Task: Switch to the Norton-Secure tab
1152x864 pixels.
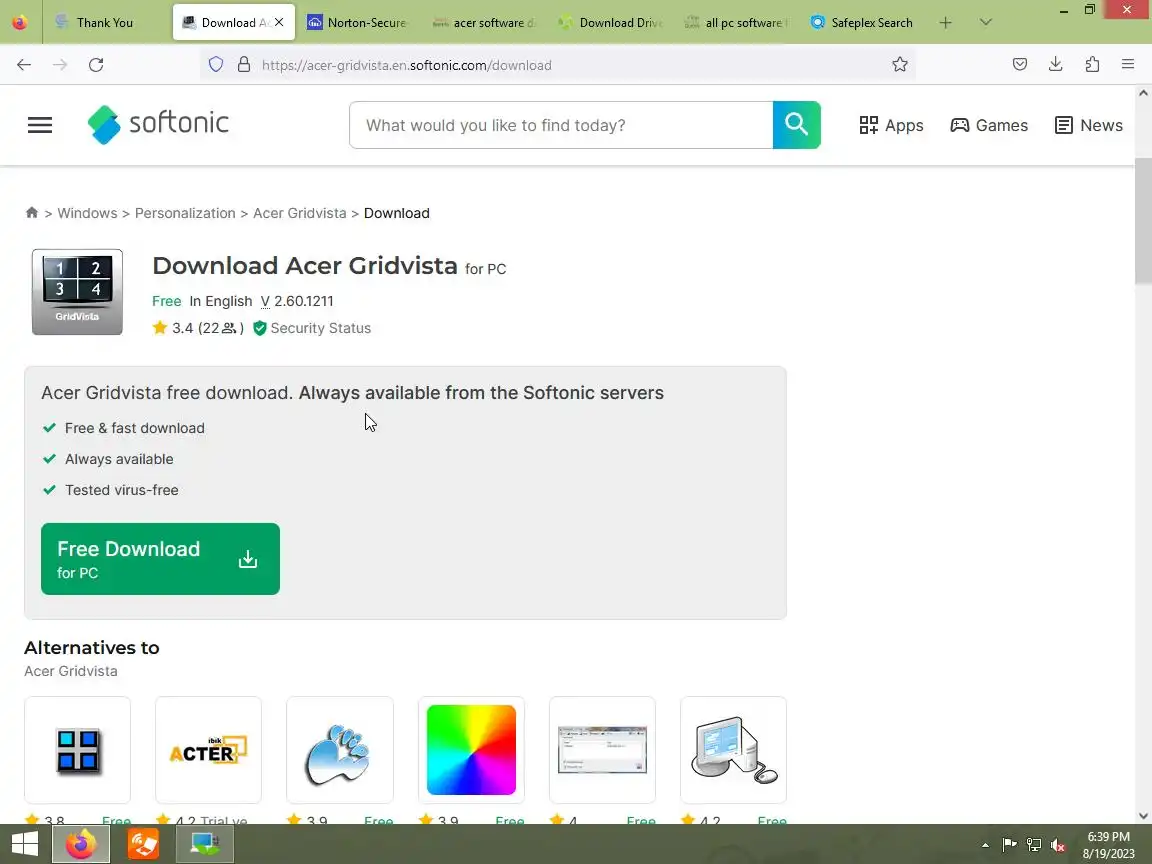Action: click(x=357, y=23)
